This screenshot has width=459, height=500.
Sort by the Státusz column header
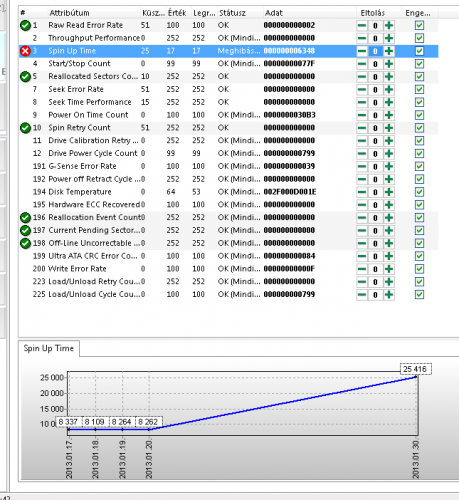pyautogui.click(x=240, y=13)
